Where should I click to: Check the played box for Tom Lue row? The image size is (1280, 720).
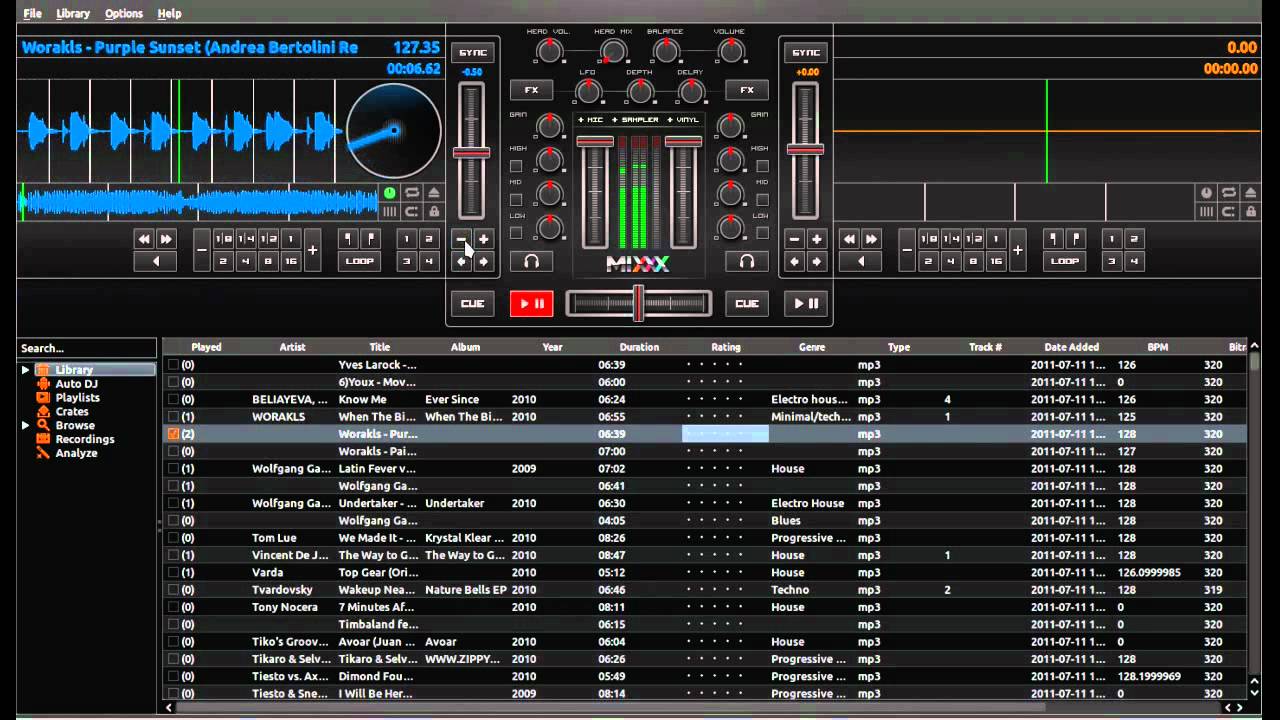pos(173,538)
